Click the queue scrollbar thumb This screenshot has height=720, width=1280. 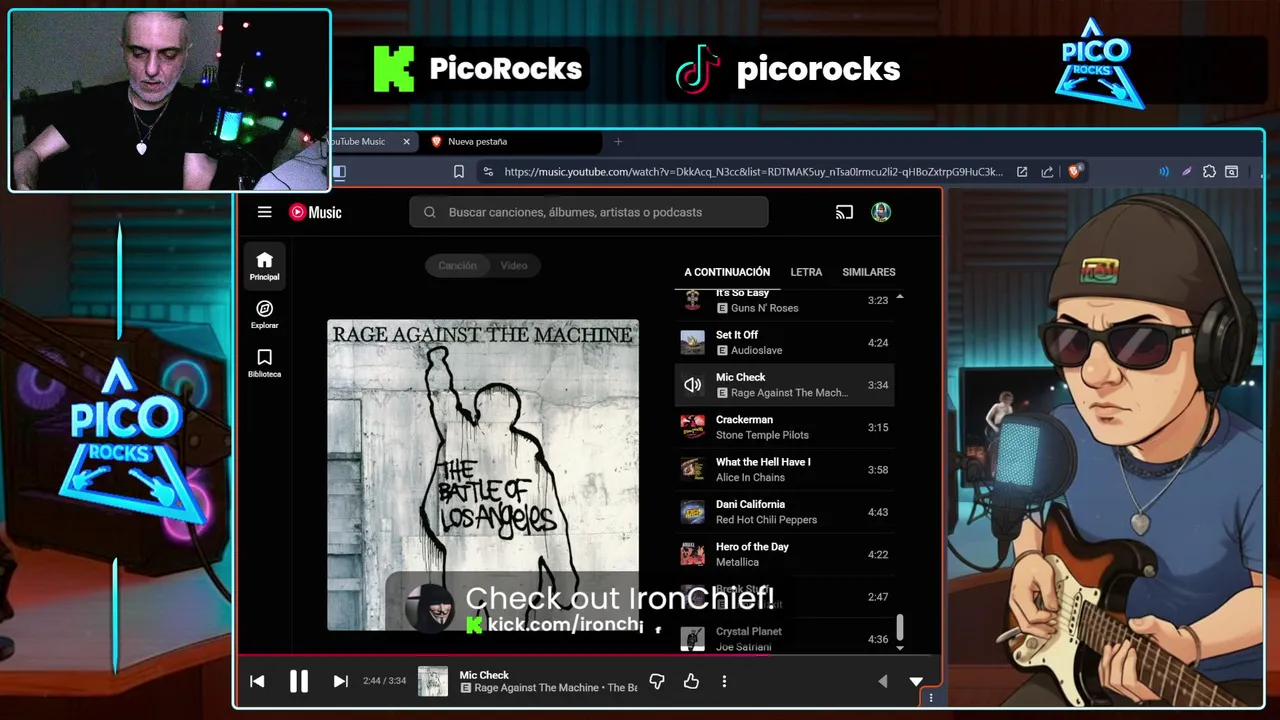pos(900,627)
